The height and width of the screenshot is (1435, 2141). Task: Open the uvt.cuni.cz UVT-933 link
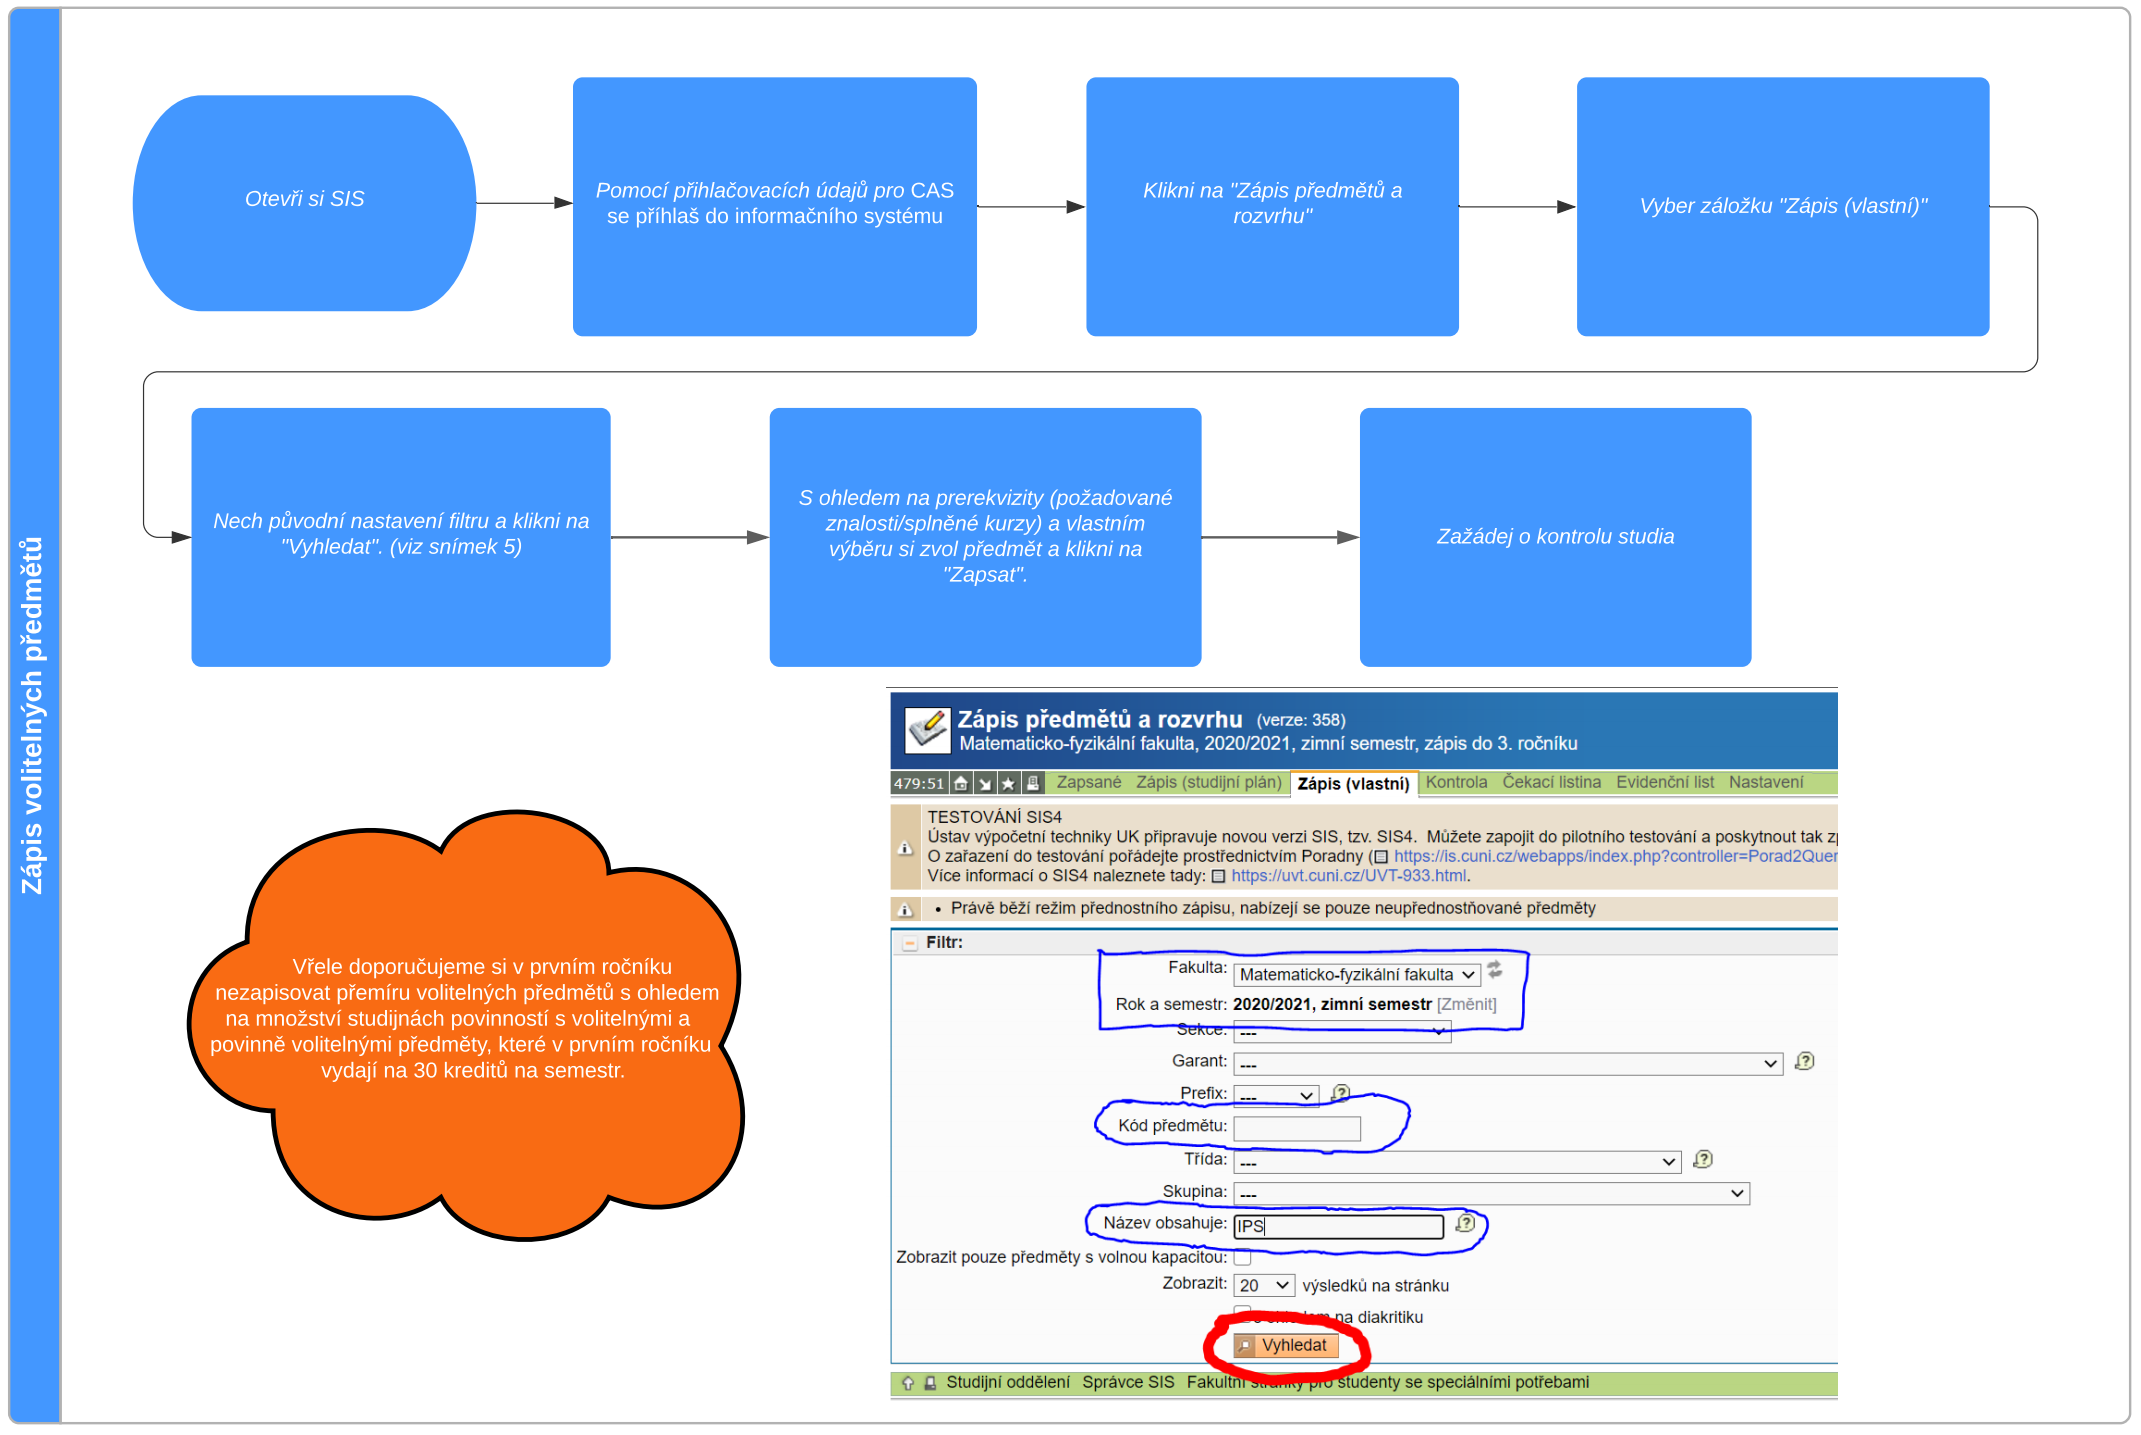coord(1348,876)
